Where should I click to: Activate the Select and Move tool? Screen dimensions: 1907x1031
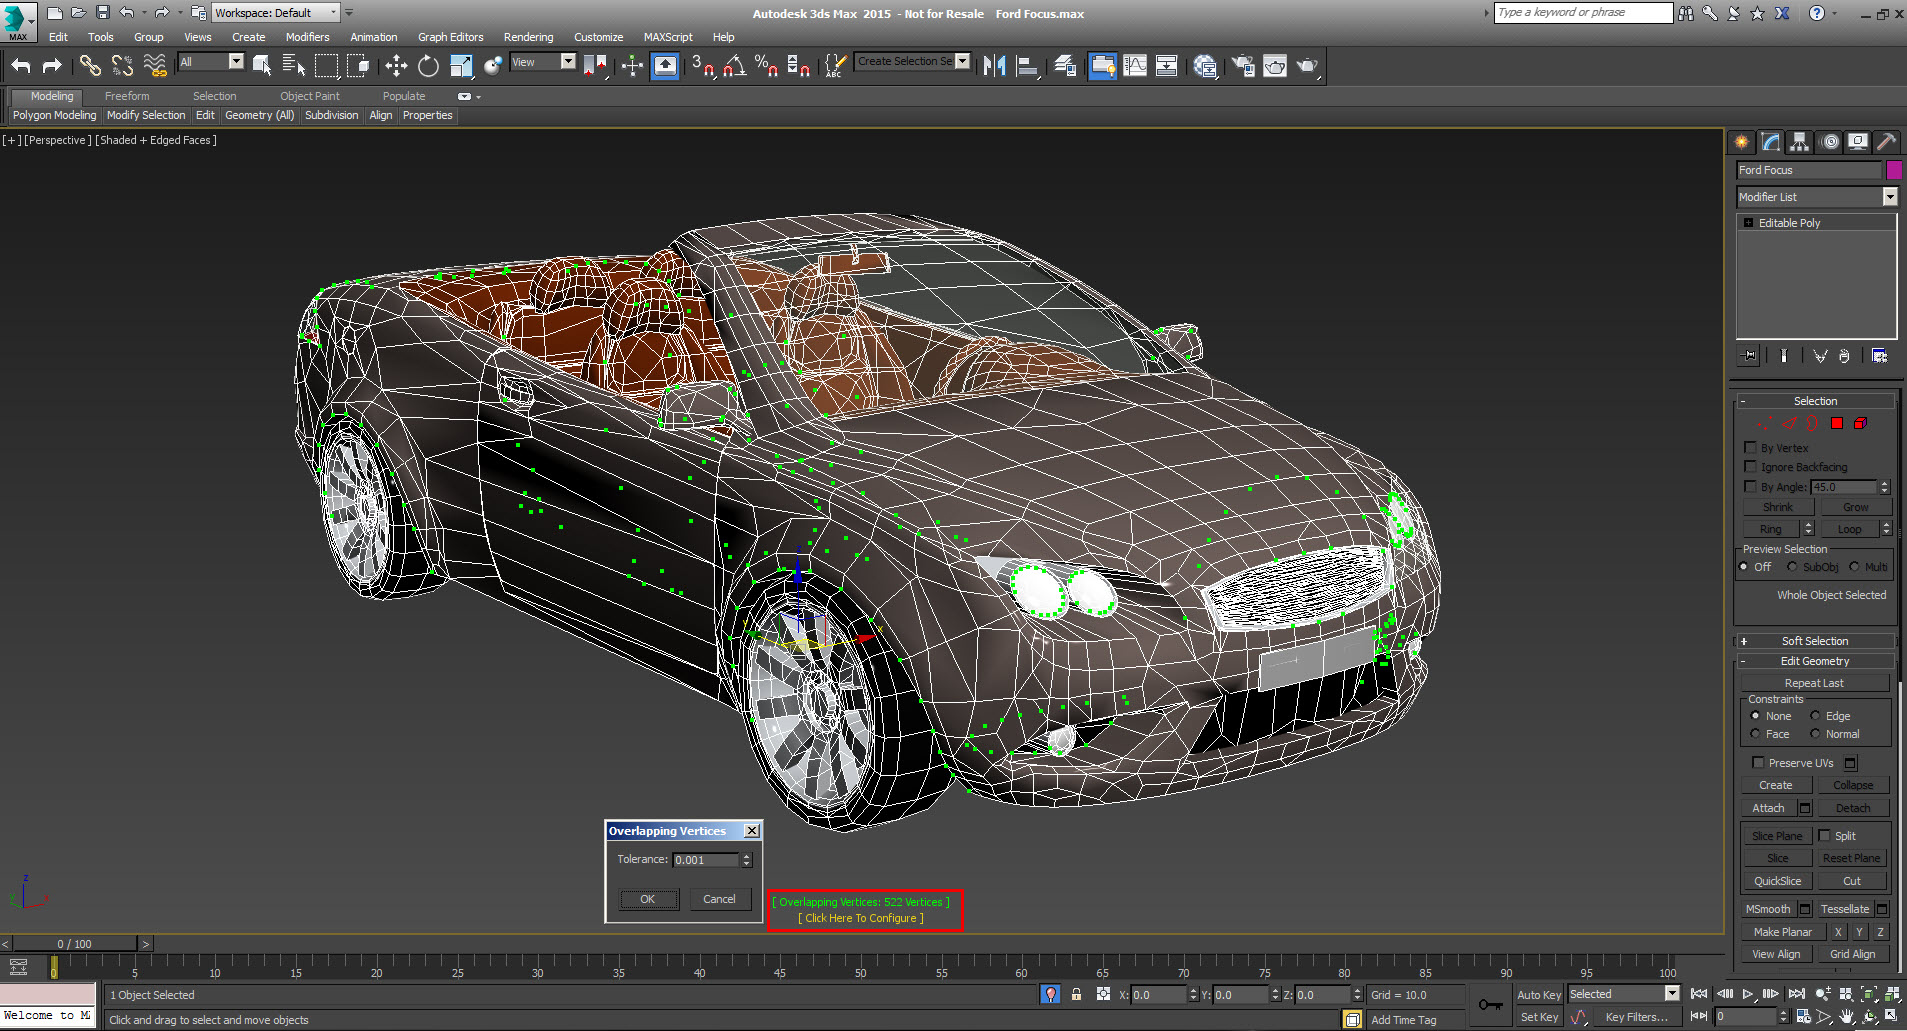coord(397,65)
